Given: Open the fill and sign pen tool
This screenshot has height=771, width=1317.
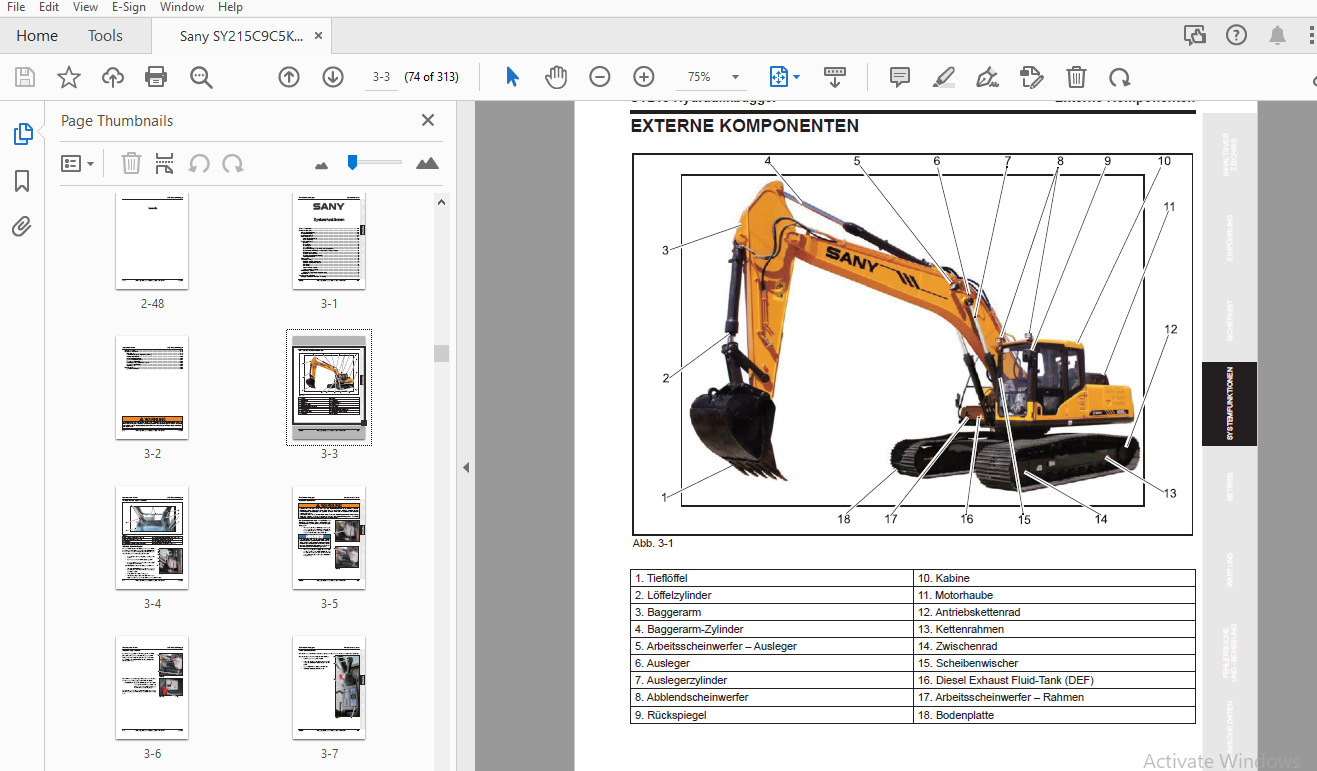Looking at the screenshot, I should coord(988,77).
